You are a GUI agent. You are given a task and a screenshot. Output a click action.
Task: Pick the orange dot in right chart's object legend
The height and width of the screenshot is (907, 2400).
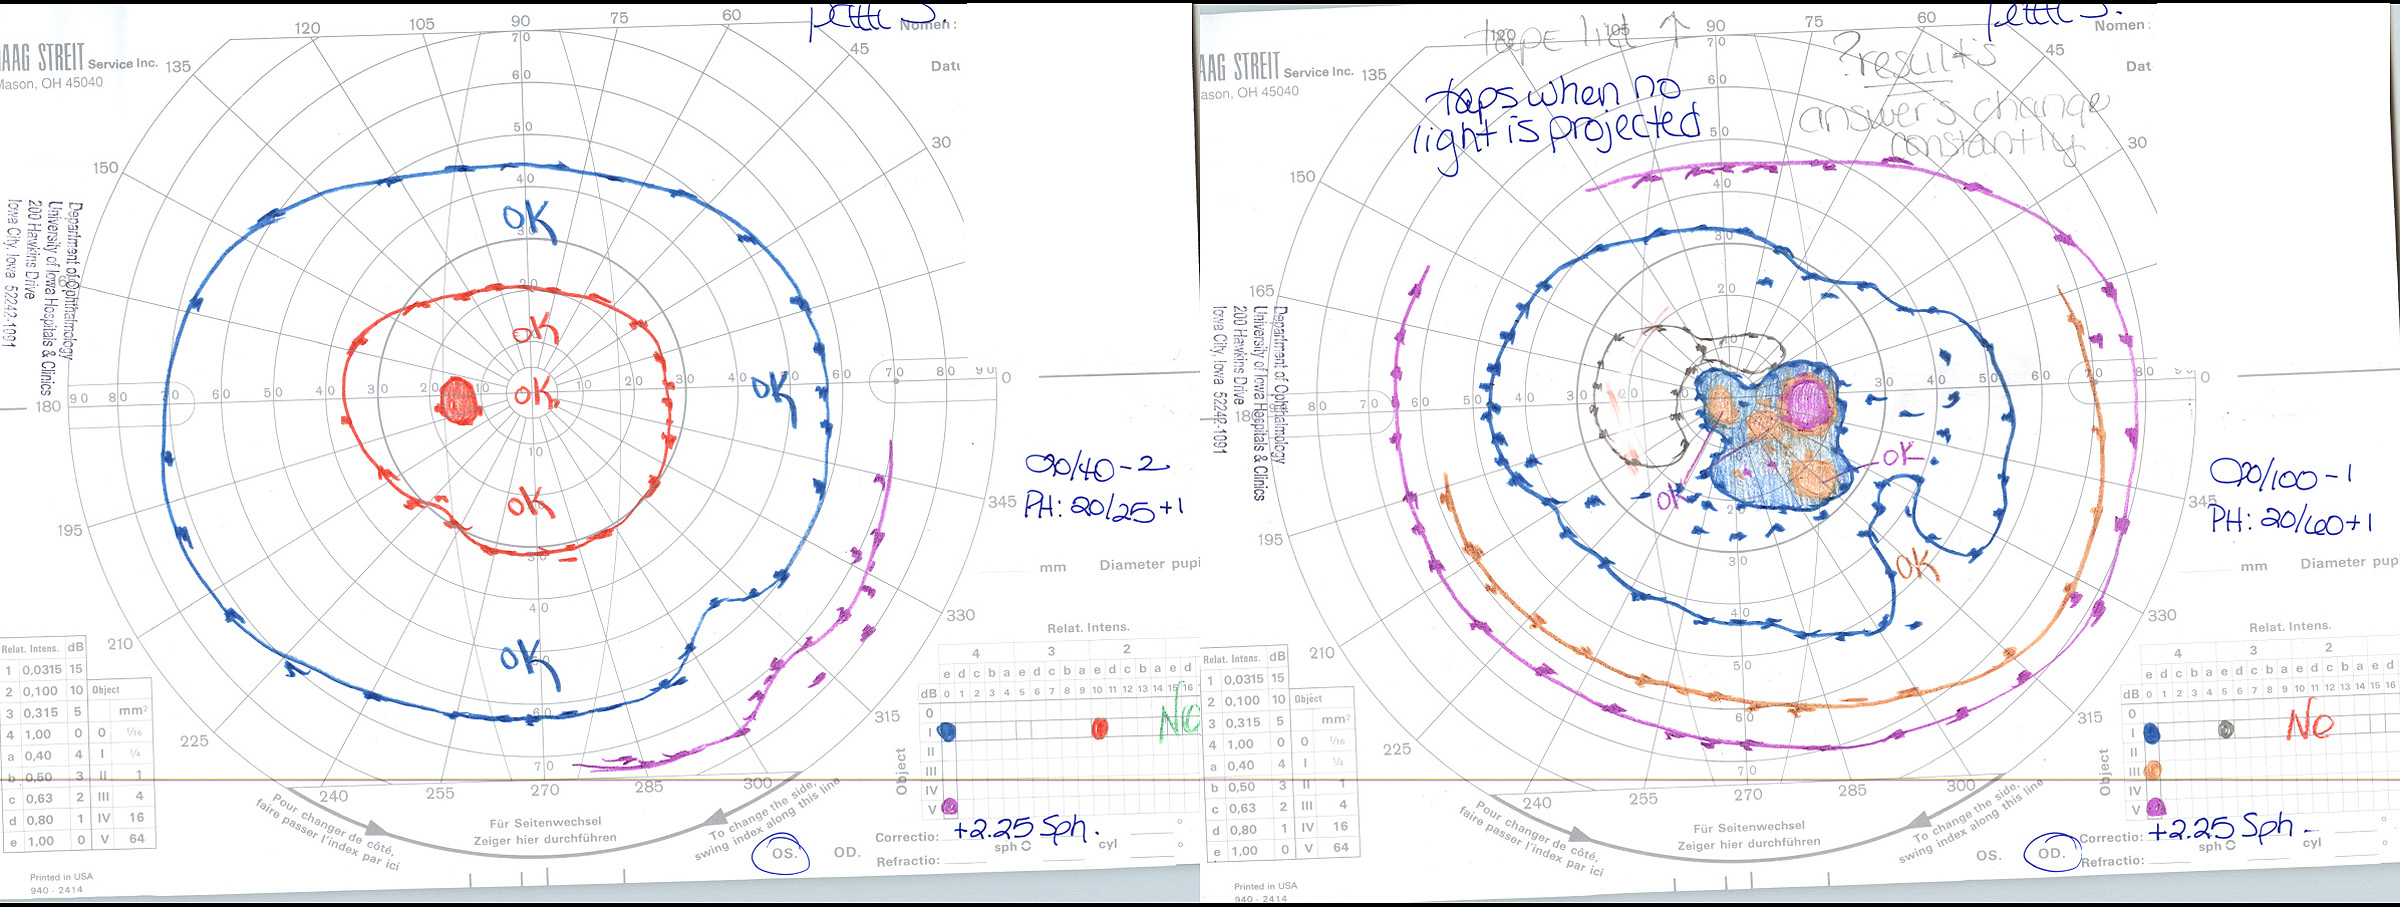pyautogui.click(x=2153, y=770)
